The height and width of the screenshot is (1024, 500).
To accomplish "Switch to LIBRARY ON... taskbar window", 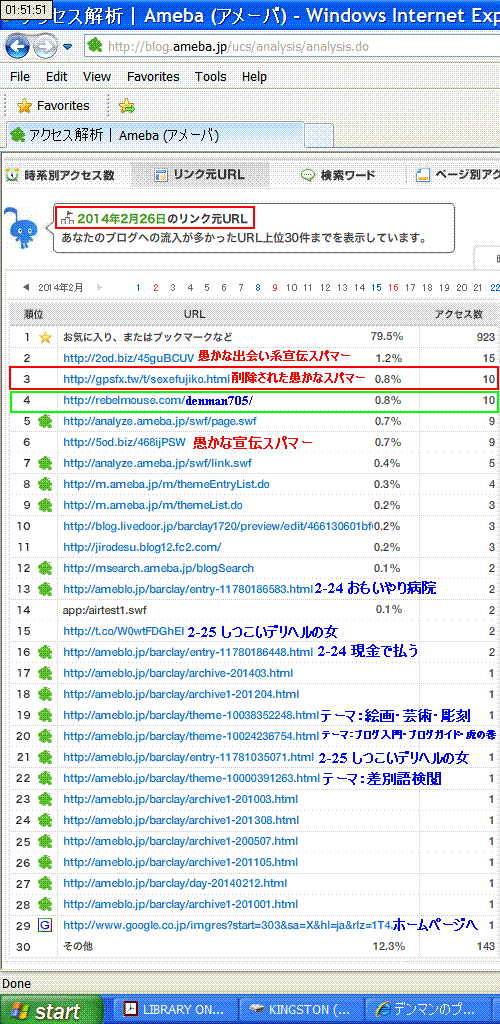I will (x=176, y=1010).
